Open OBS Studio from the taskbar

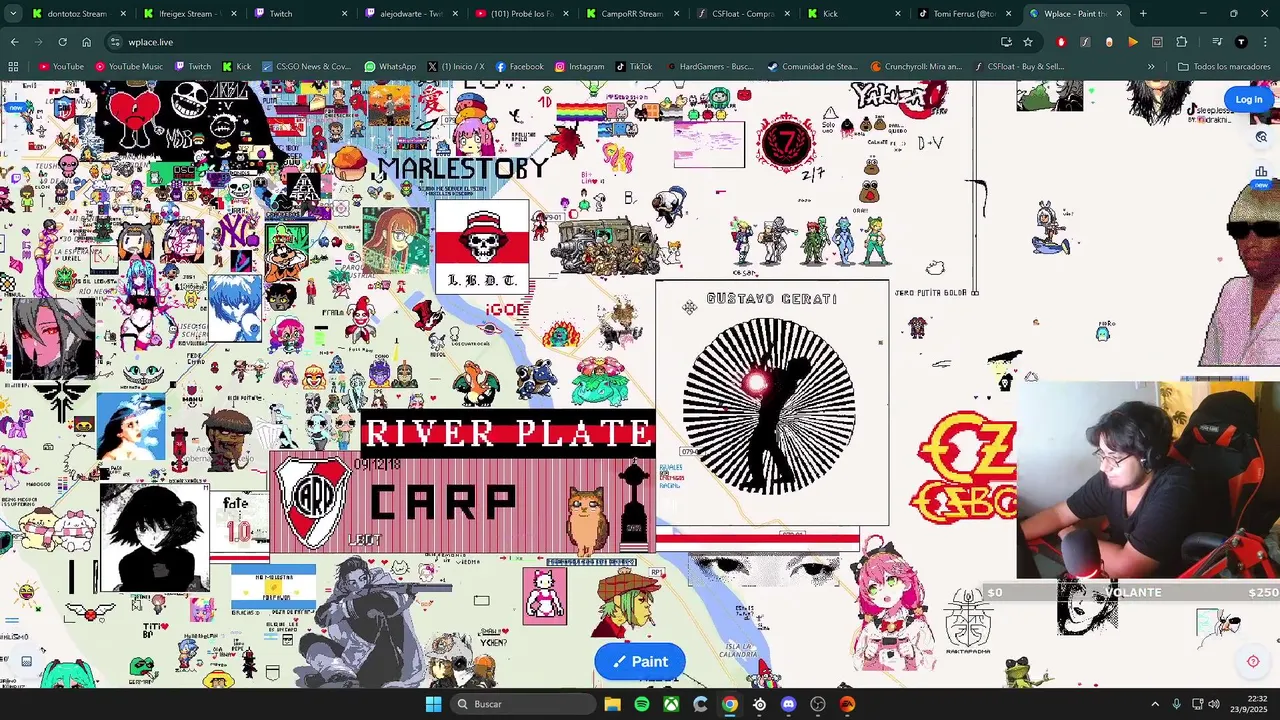click(818, 704)
